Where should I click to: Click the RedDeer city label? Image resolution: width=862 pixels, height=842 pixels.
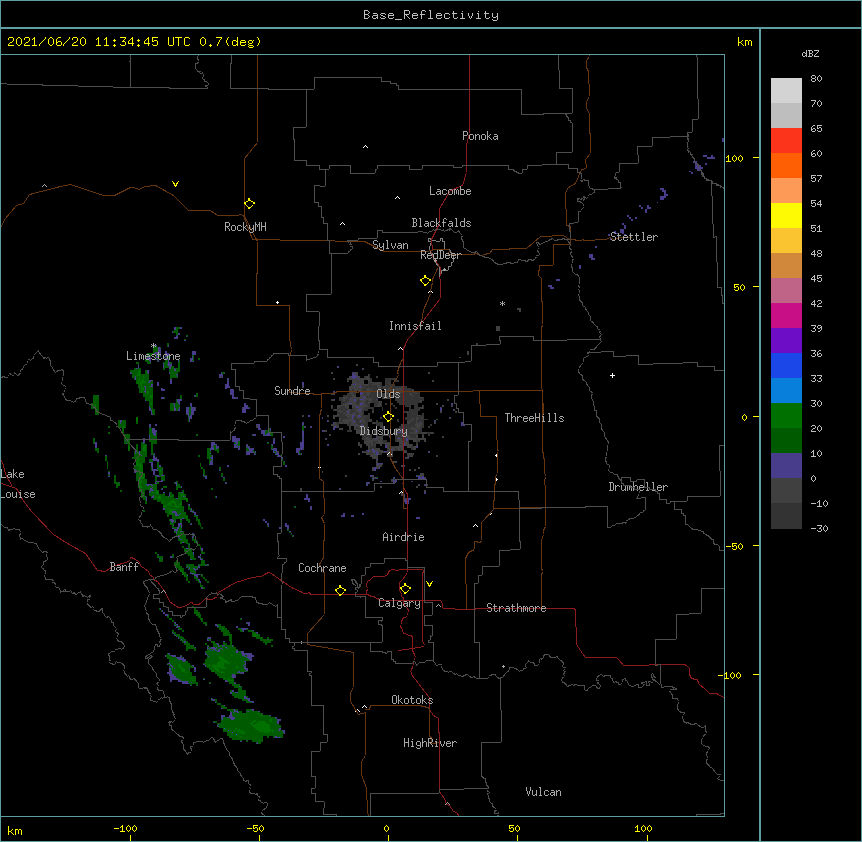(440, 255)
